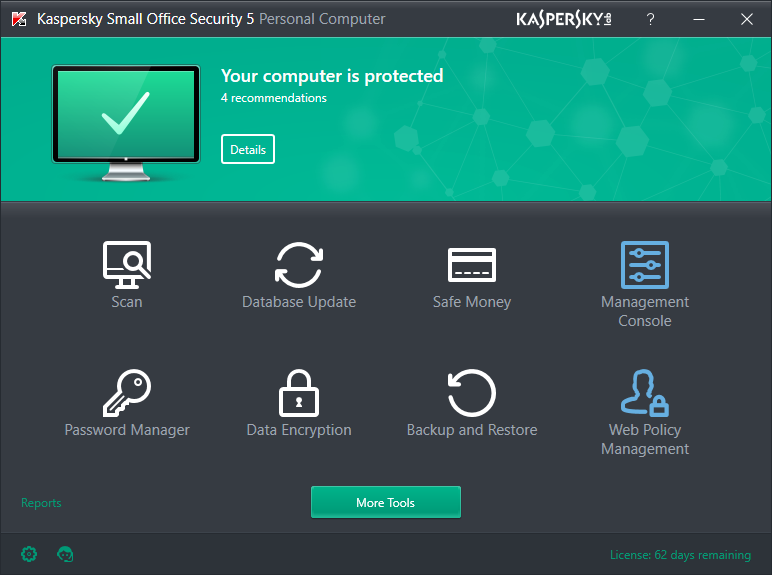This screenshot has width=772, height=575.
Task: Click the Backup and Restore icon
Action: tap(472, 392)
